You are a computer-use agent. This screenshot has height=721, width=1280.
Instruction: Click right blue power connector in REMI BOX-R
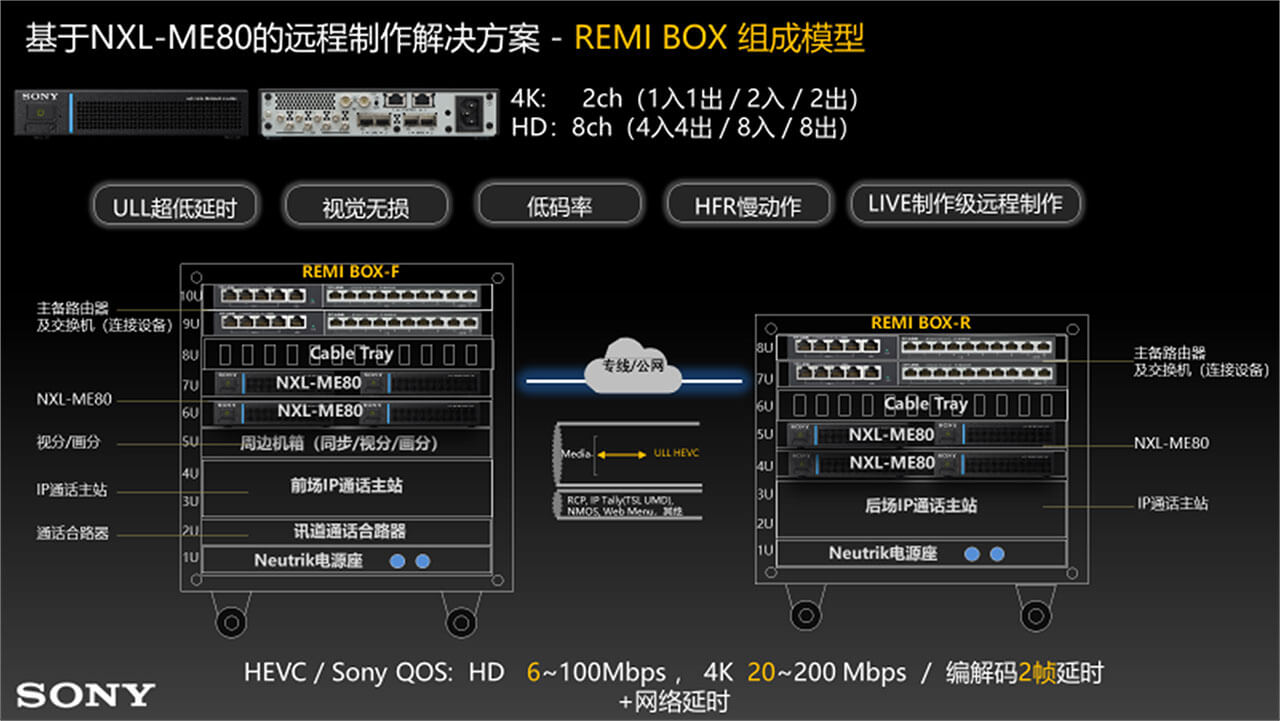coord(997,554)
